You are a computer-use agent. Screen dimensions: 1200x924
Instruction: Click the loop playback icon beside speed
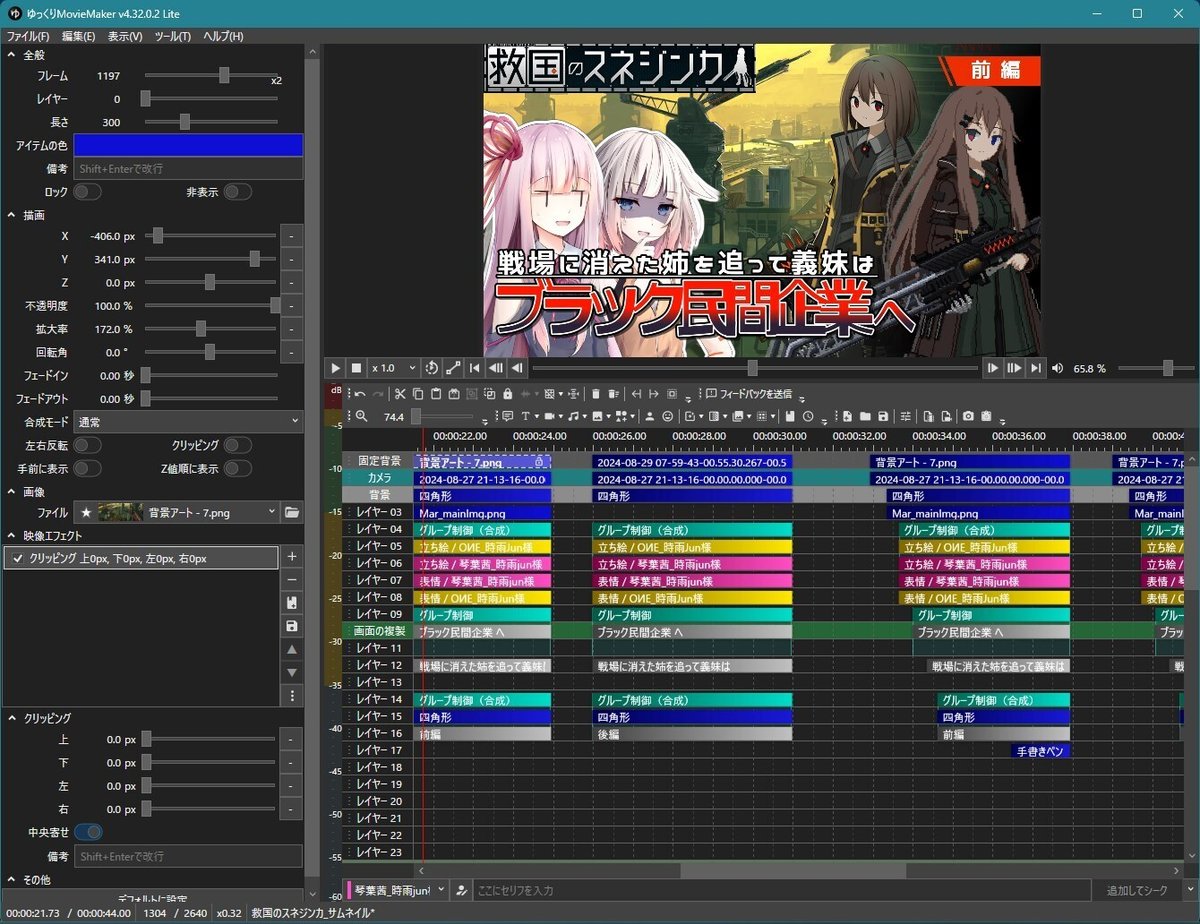(432, 368)
